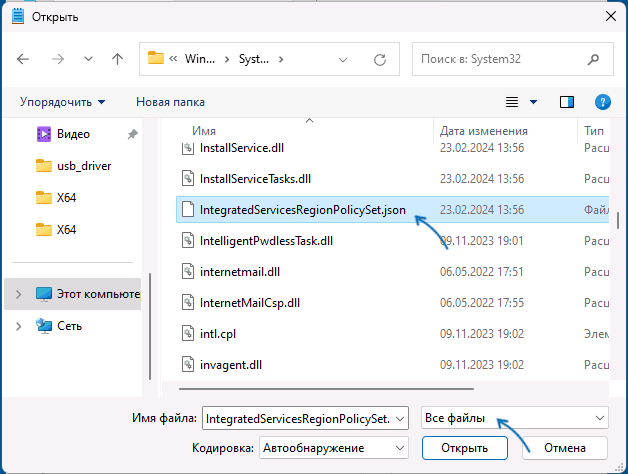Open the view options list icon
This screenshot has width=628, height=474.
(x=513, y=102)
